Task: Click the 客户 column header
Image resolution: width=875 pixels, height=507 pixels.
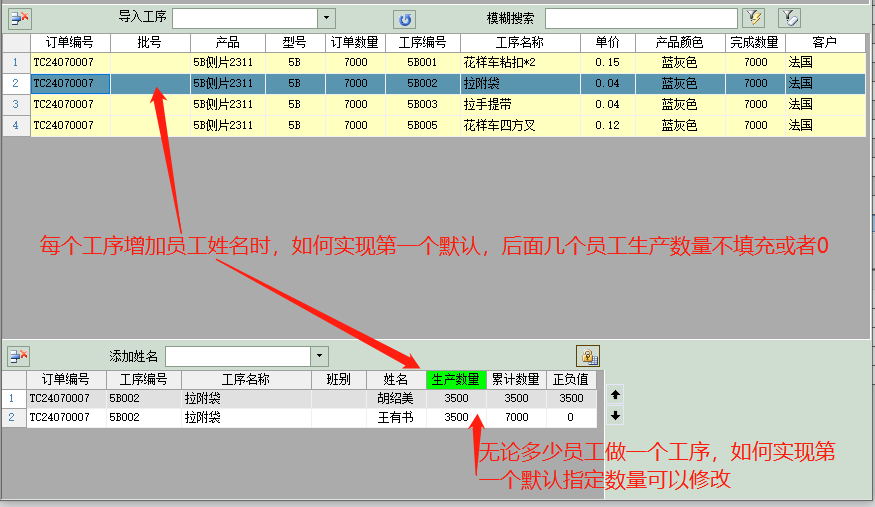Action: (x=825, y=42)
